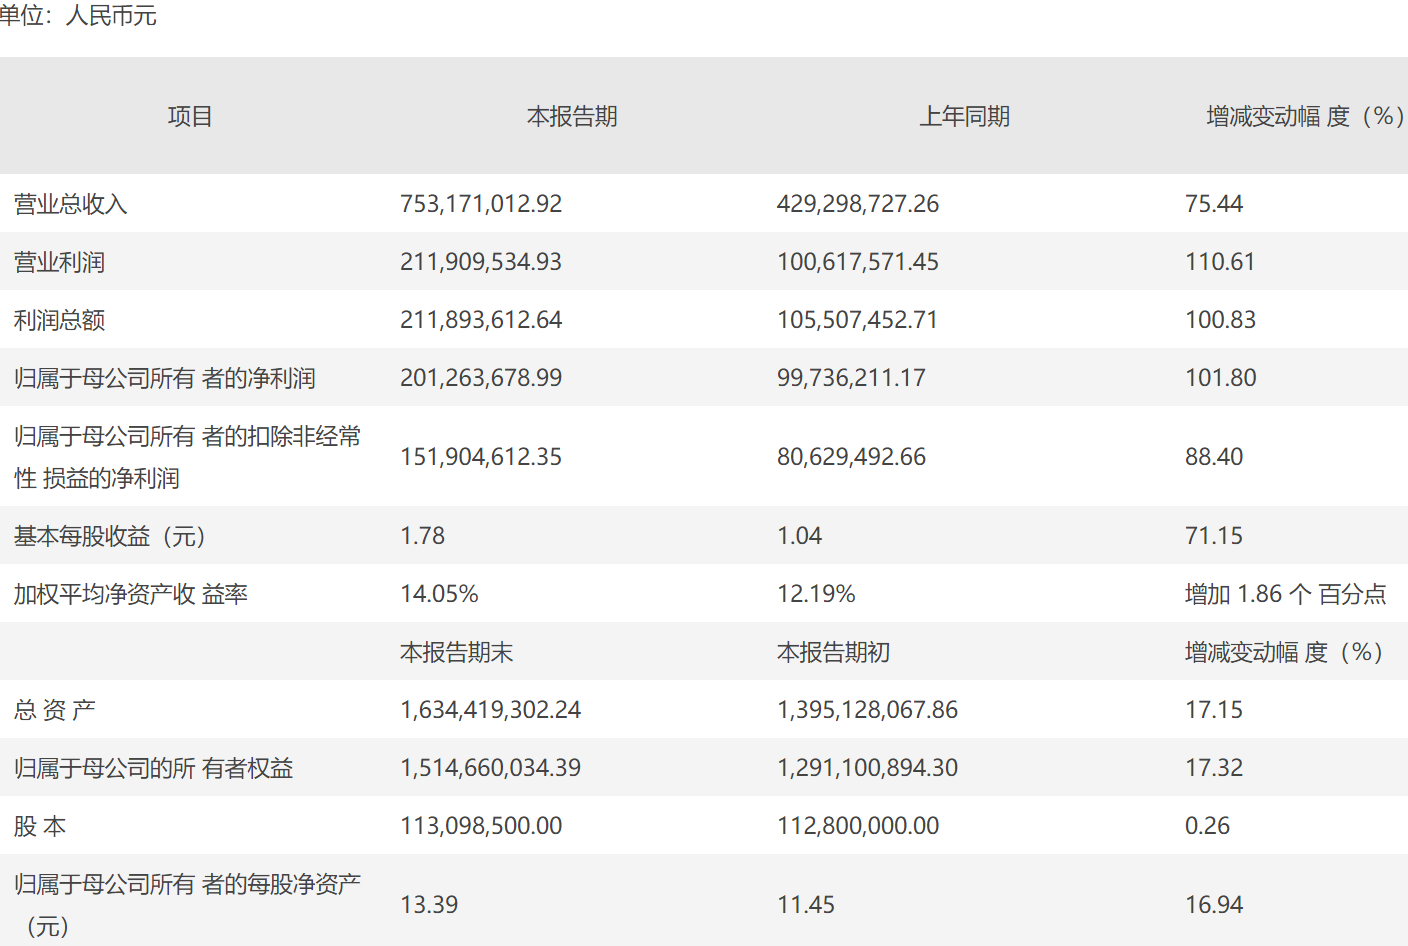This screenshot has height=946, width=1408.
Task: Click the value 1,395,128,067.86
Action: pos(867,710)
